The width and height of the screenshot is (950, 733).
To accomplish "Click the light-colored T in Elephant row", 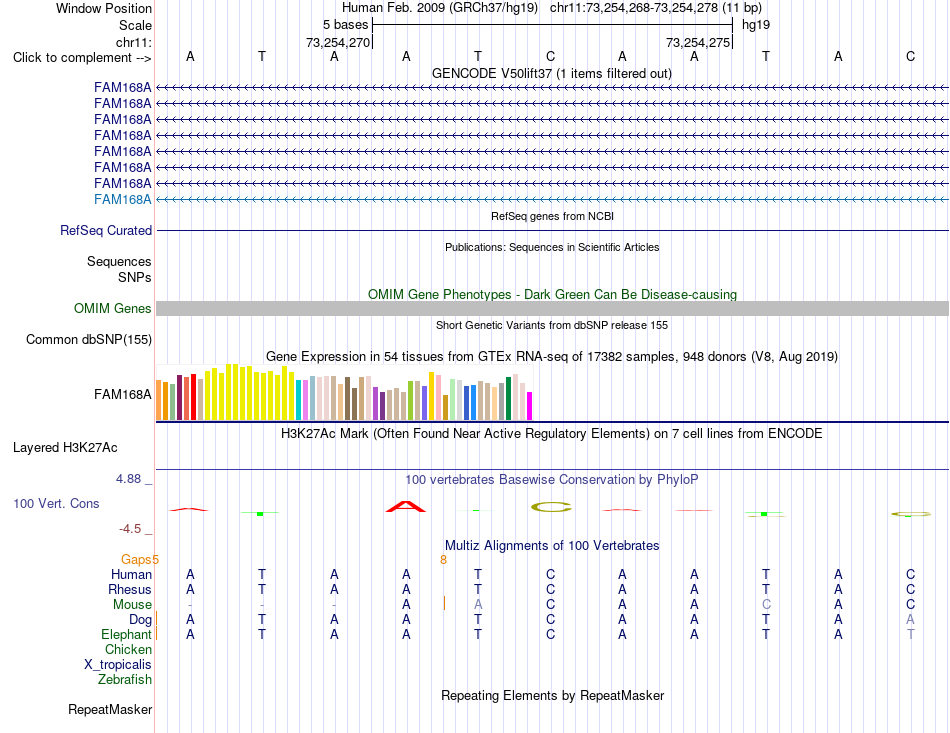I will point(910,634).
